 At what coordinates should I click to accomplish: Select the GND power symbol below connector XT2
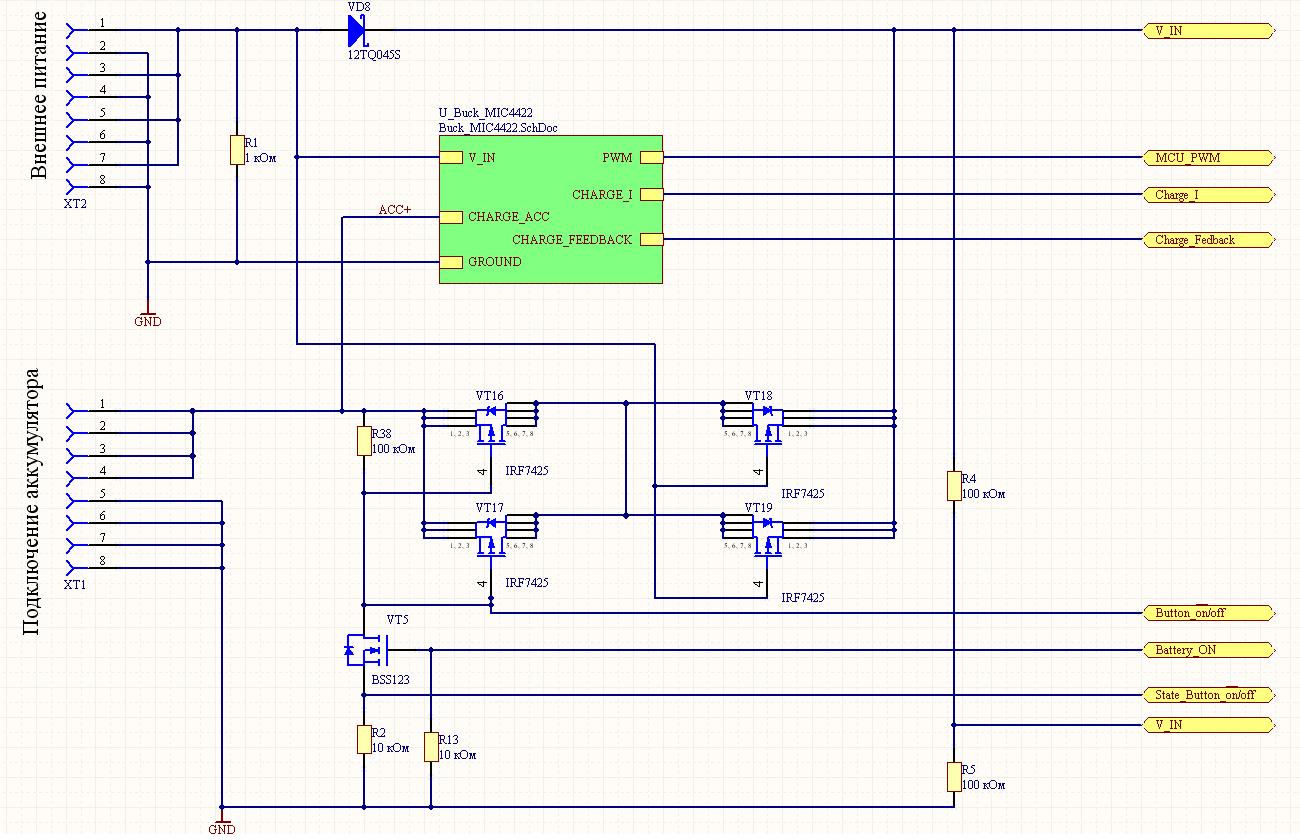[147, 316]
